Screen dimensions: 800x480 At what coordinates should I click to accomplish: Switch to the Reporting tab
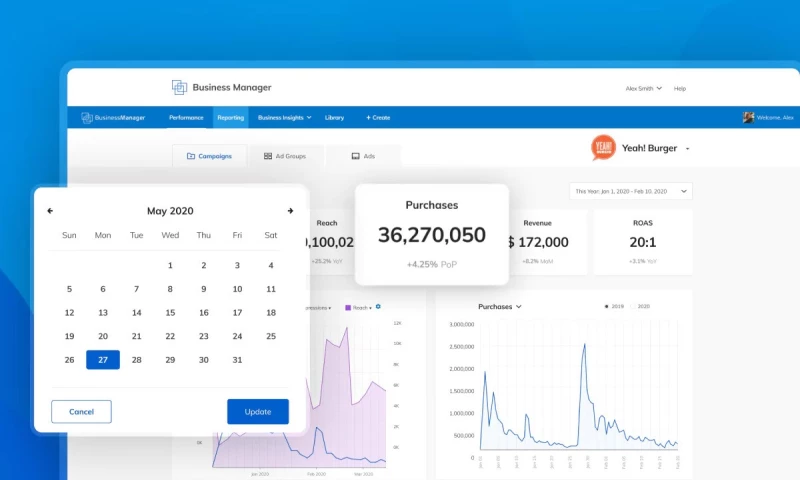point(231,118)
